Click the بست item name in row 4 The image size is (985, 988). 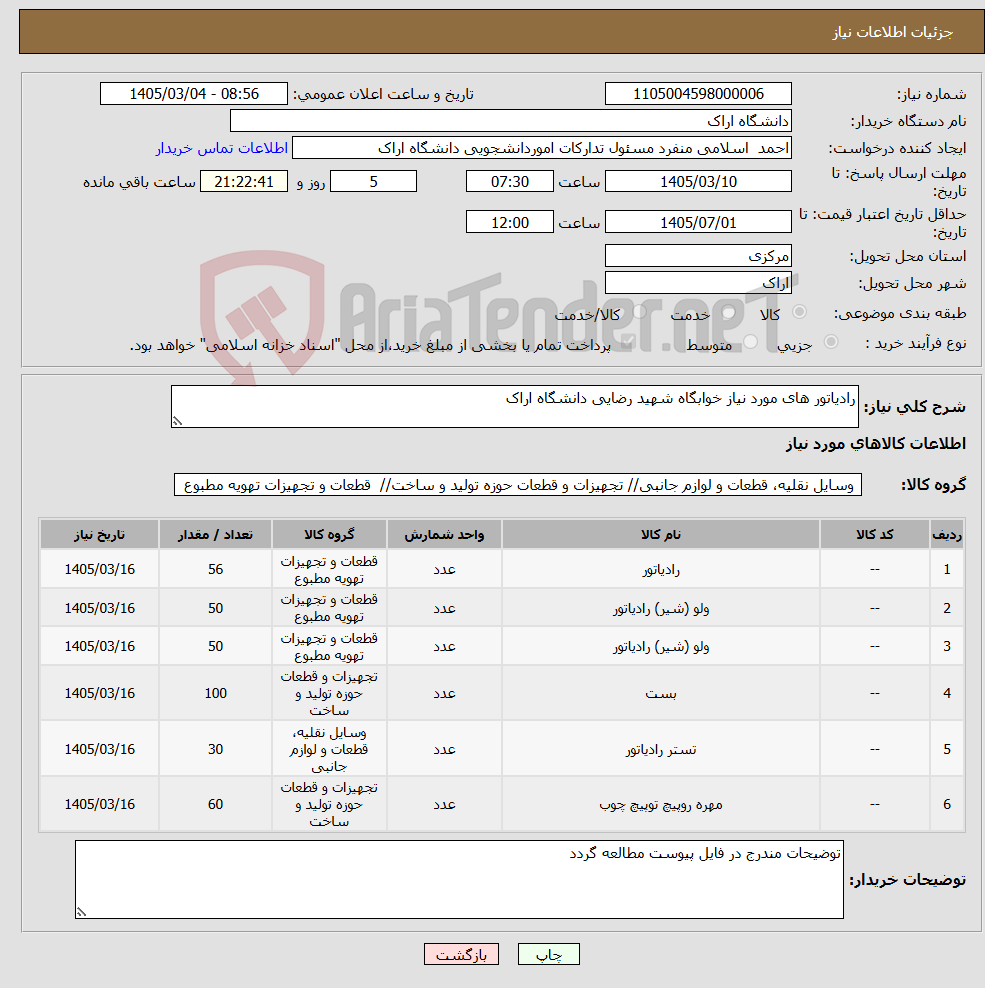click(x=660, y=694)
